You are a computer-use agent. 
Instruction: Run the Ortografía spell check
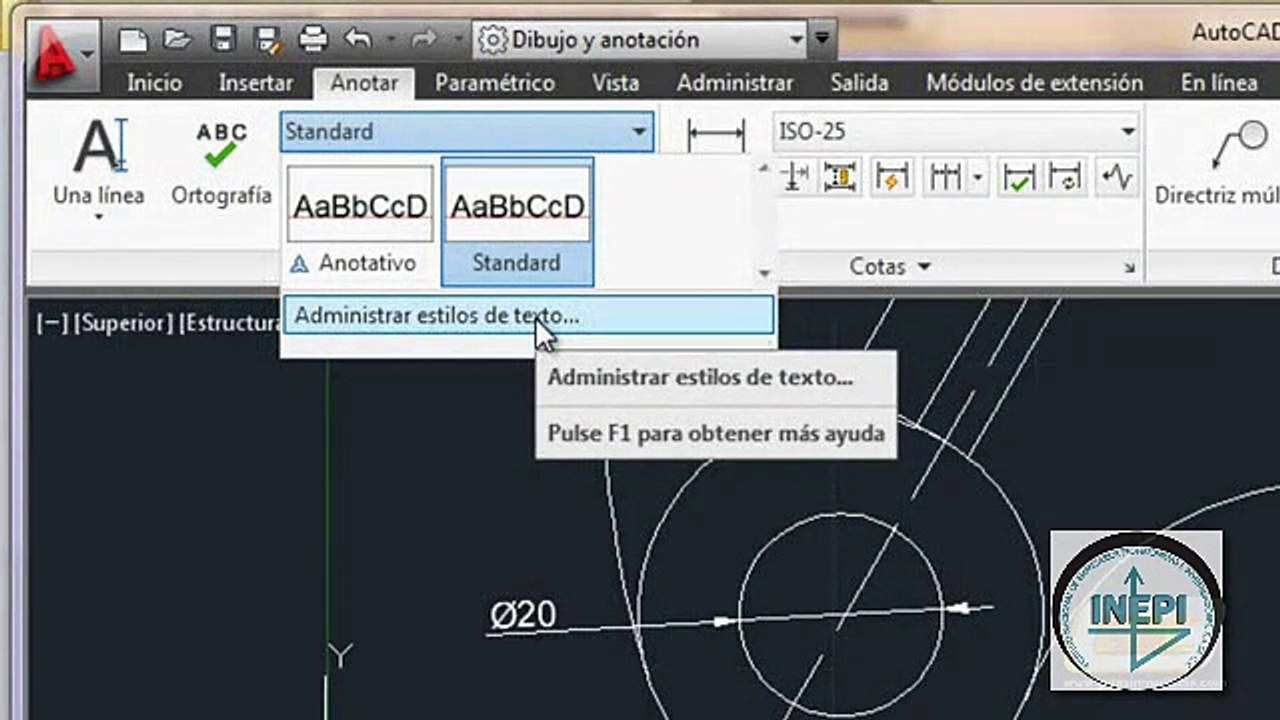(x=221, y=162)
